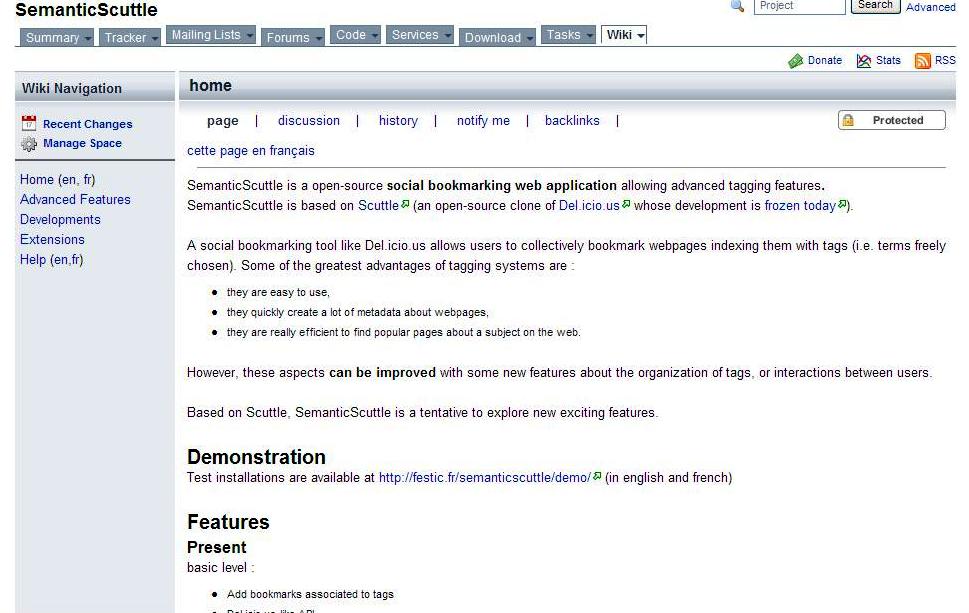
Task: Open the Donate link
Action: (824, 61)
